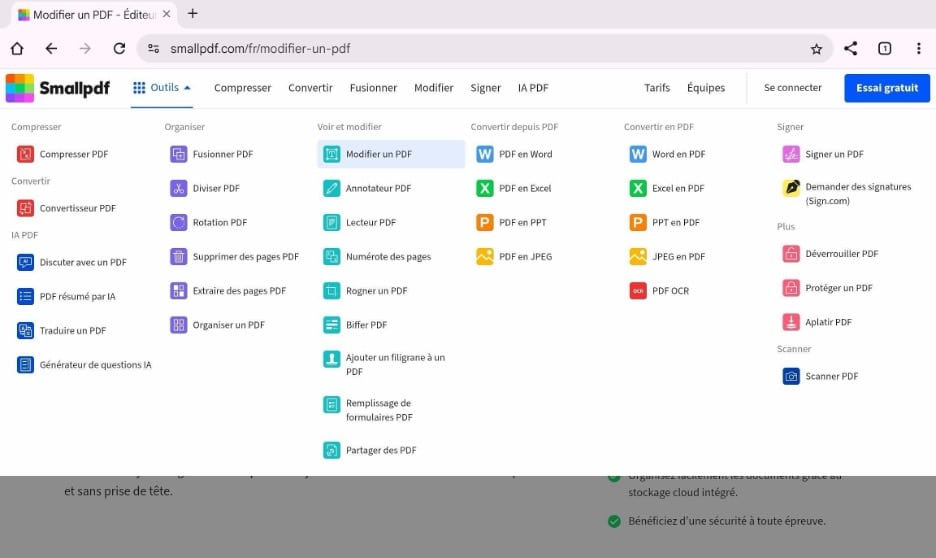Go back to the previous page
This screenshot has width=936, height=558.
click(x=51, y=48)
